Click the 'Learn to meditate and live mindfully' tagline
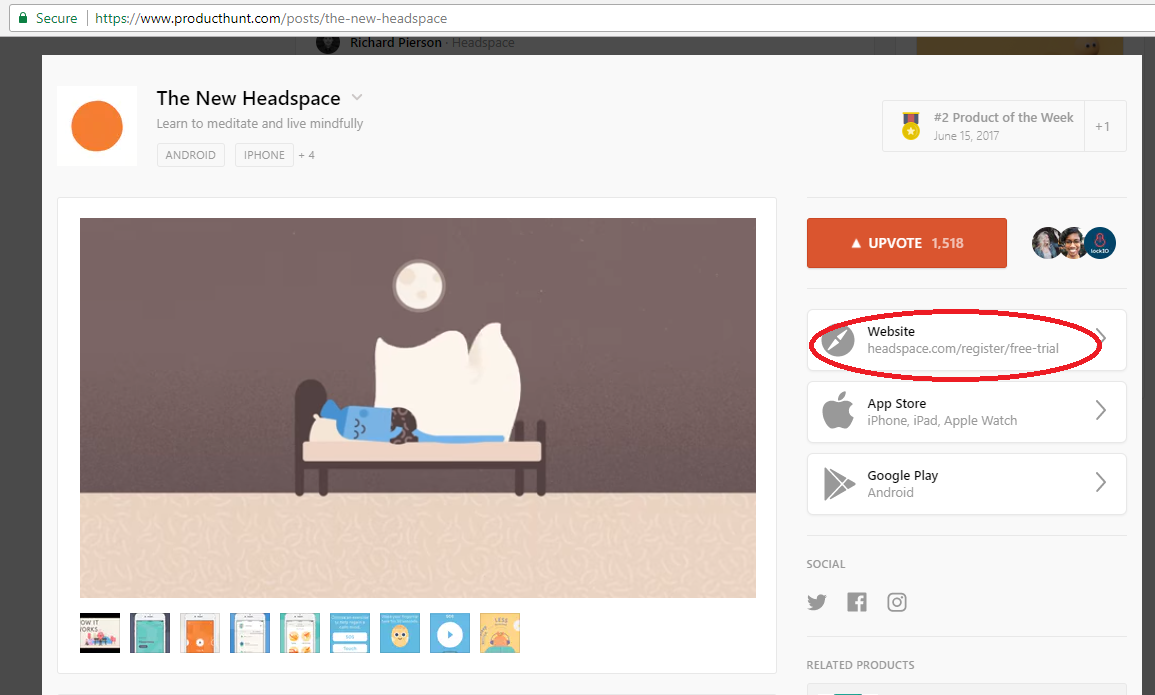Viewport: 1155px width, 695px height. [260, 124]
